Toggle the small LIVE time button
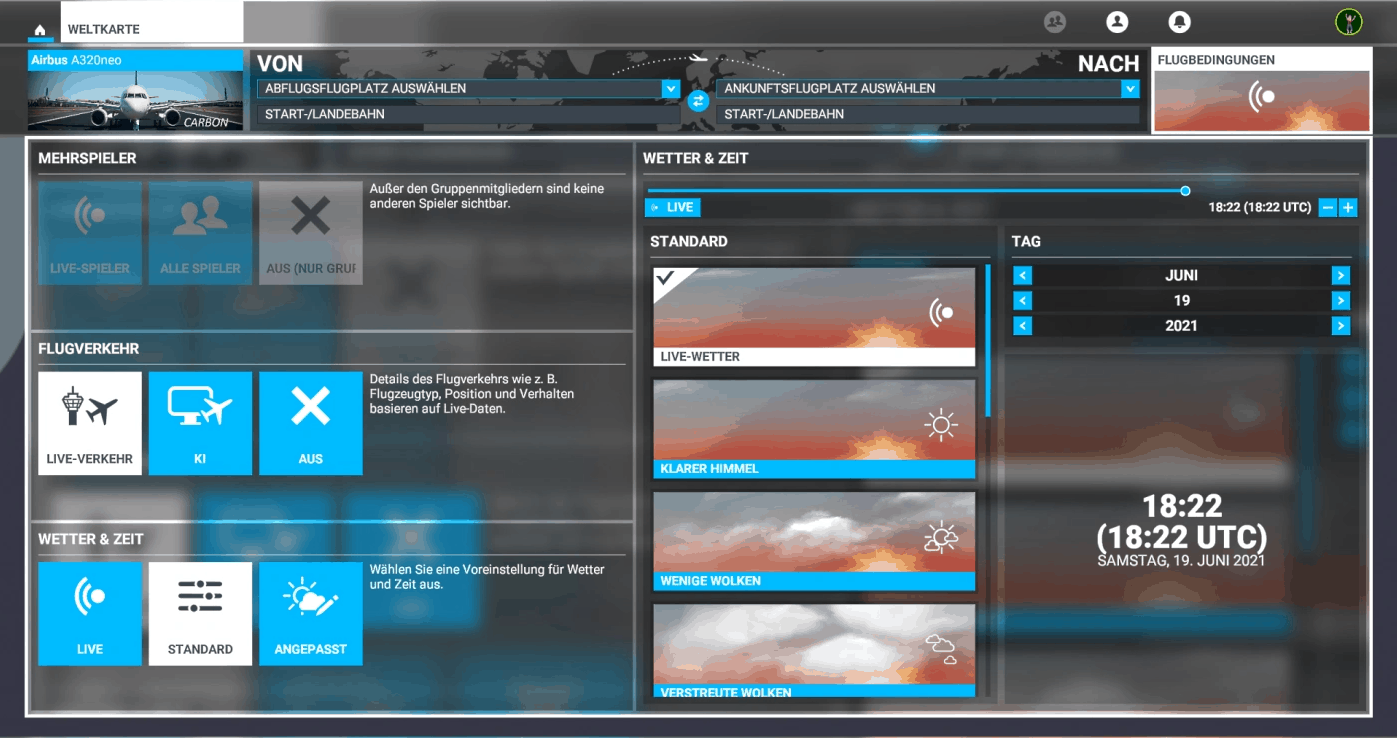The height and width of the screenshot is (738, 1397). pos(672,207)
